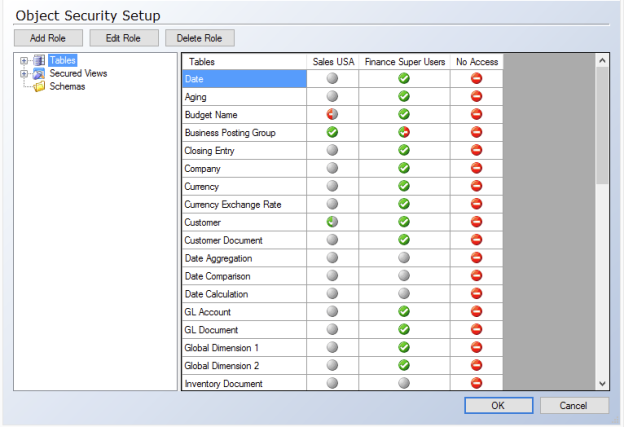Toggle Sales USA access for GL Document
Screen dimensions: 624x427
tap(332, 329)
